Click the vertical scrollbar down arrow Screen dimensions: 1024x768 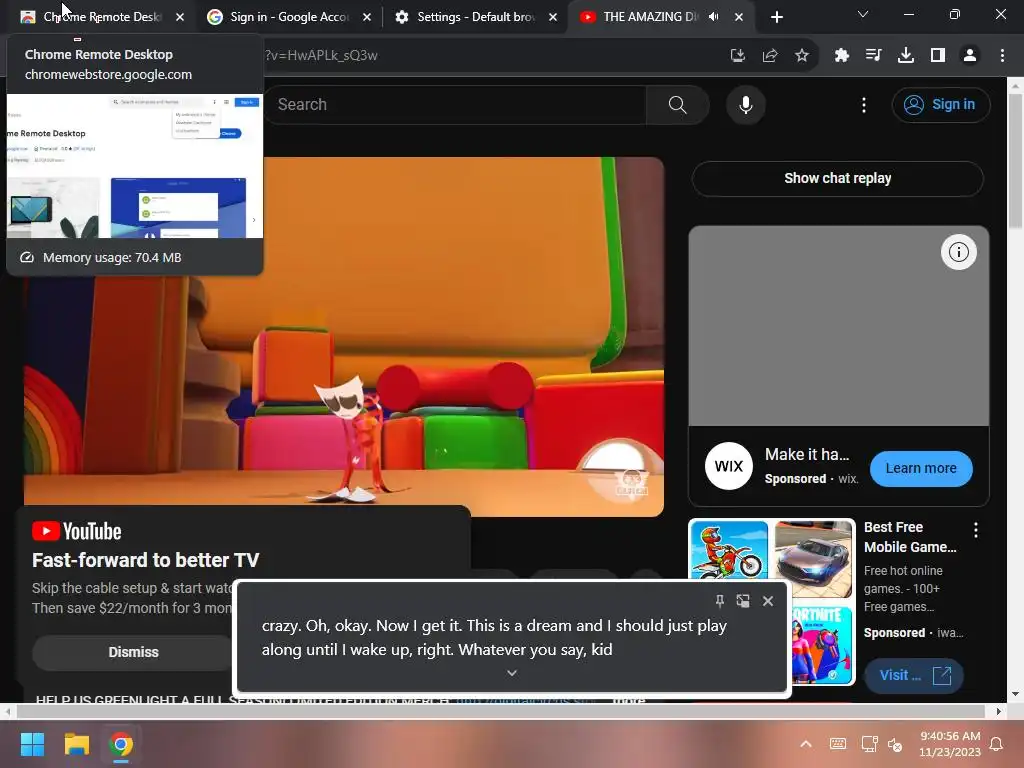coord(1015,694)
